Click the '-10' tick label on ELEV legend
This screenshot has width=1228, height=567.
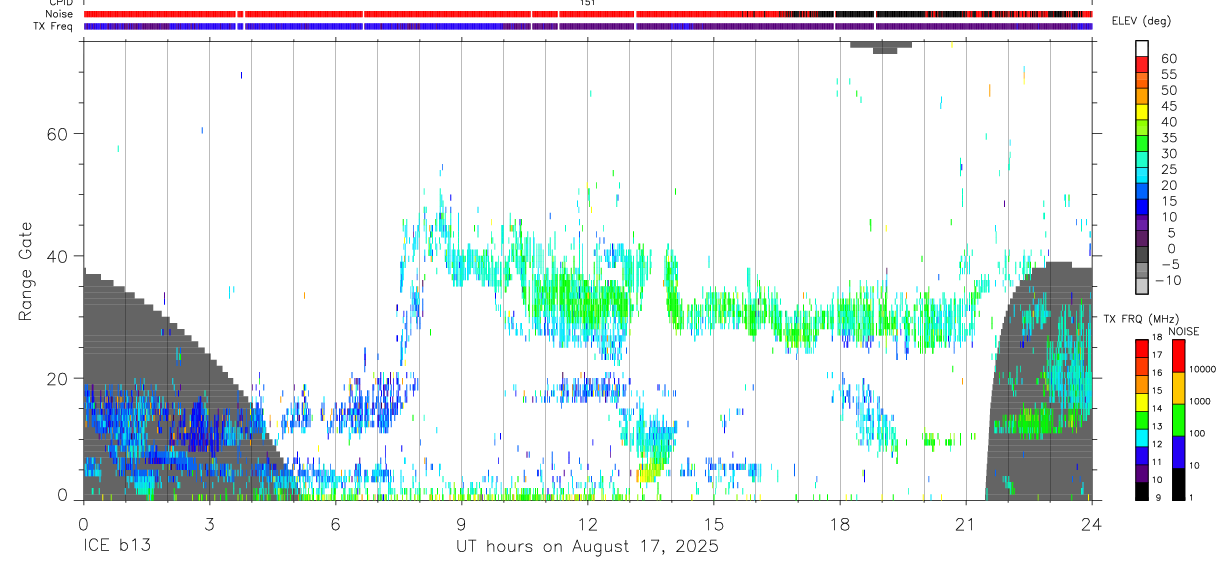pos(1167,280)
